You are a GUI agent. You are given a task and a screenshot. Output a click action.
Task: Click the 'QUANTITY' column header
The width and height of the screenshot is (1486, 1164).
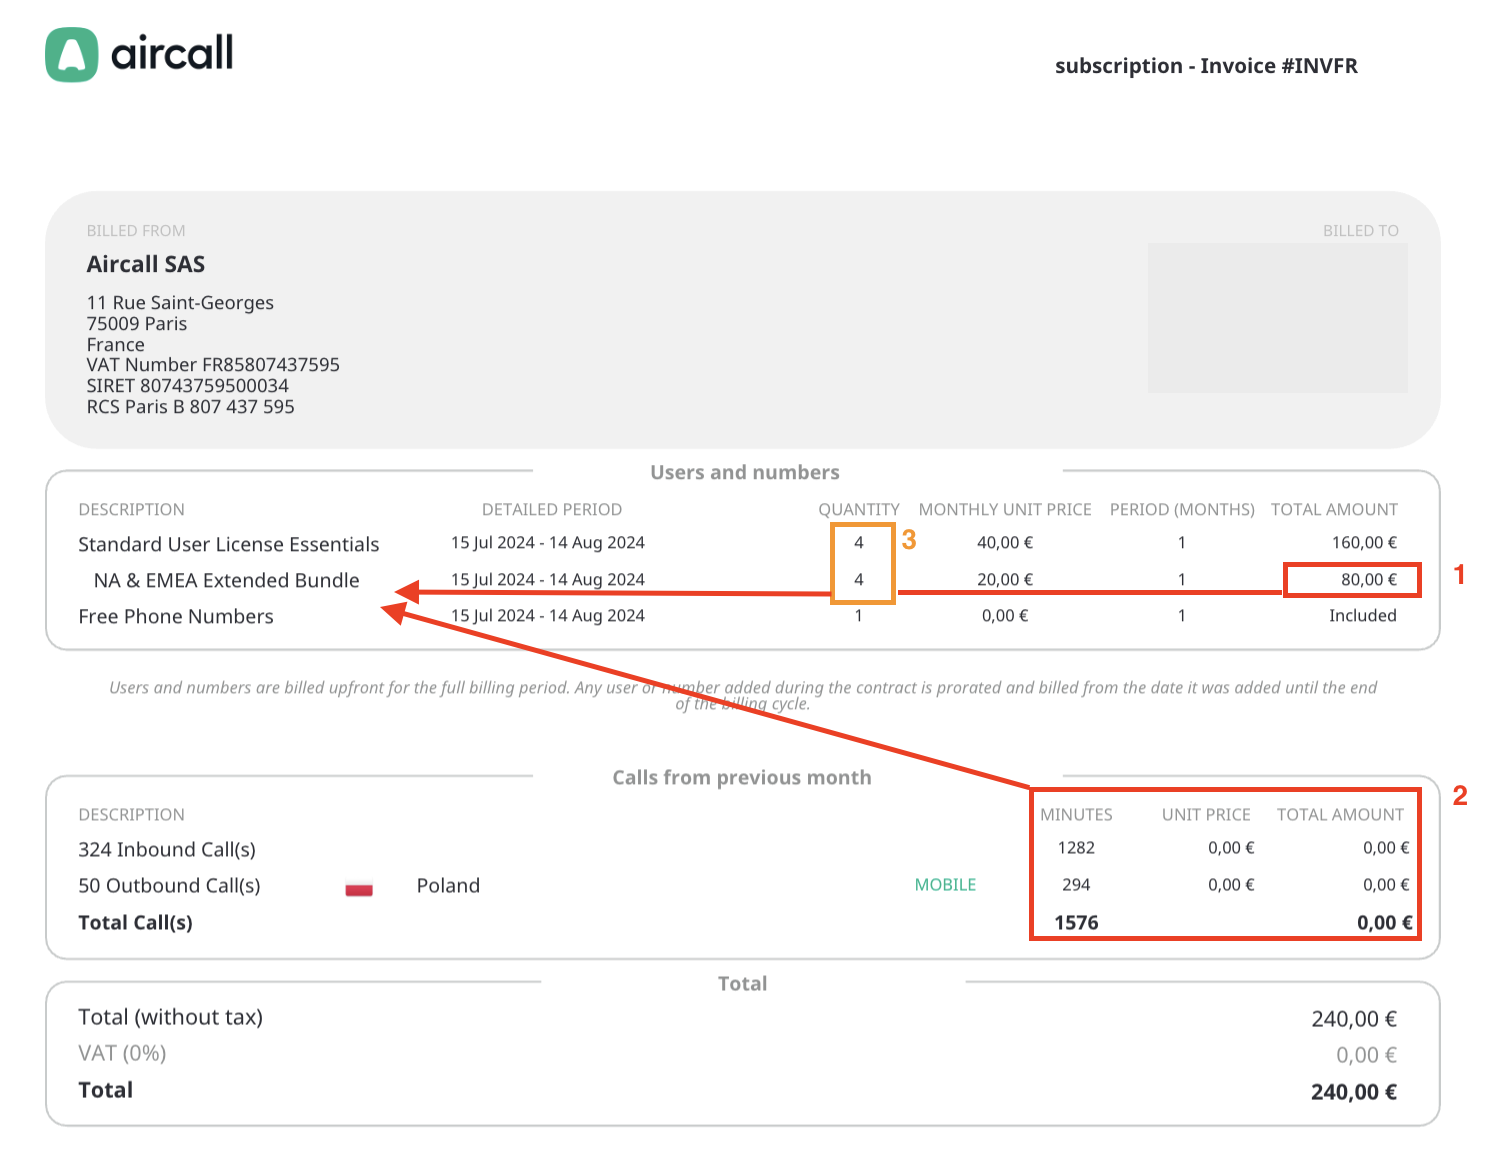tap(859, 509)
